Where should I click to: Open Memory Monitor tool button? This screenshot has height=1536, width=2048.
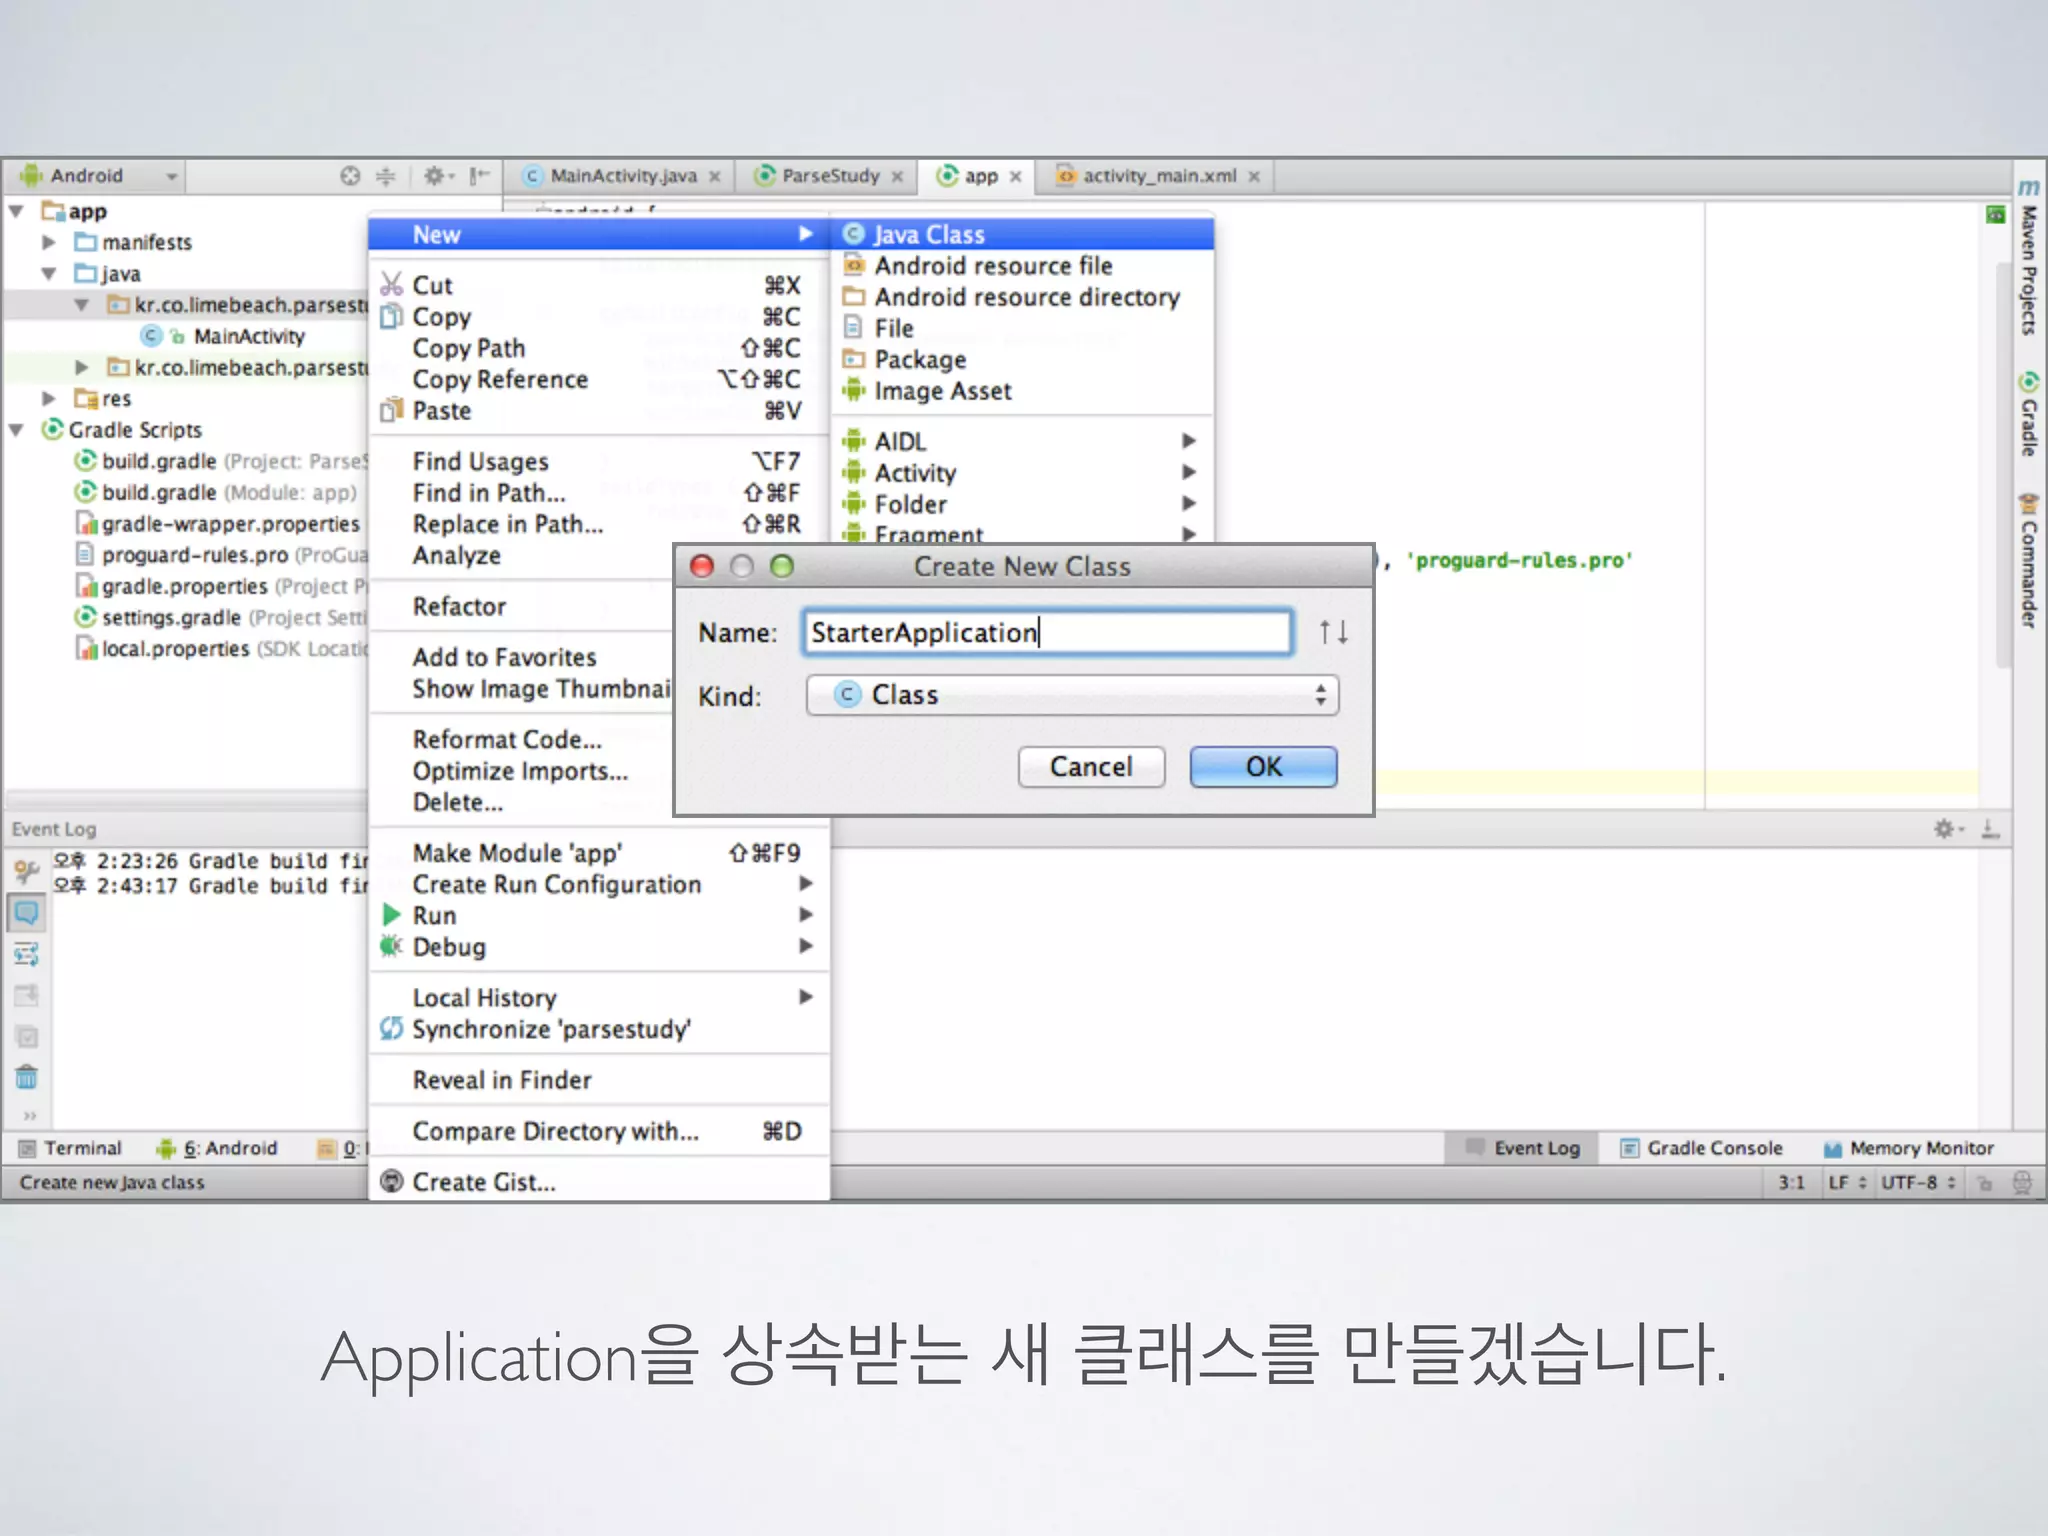click(1909, 1148)
